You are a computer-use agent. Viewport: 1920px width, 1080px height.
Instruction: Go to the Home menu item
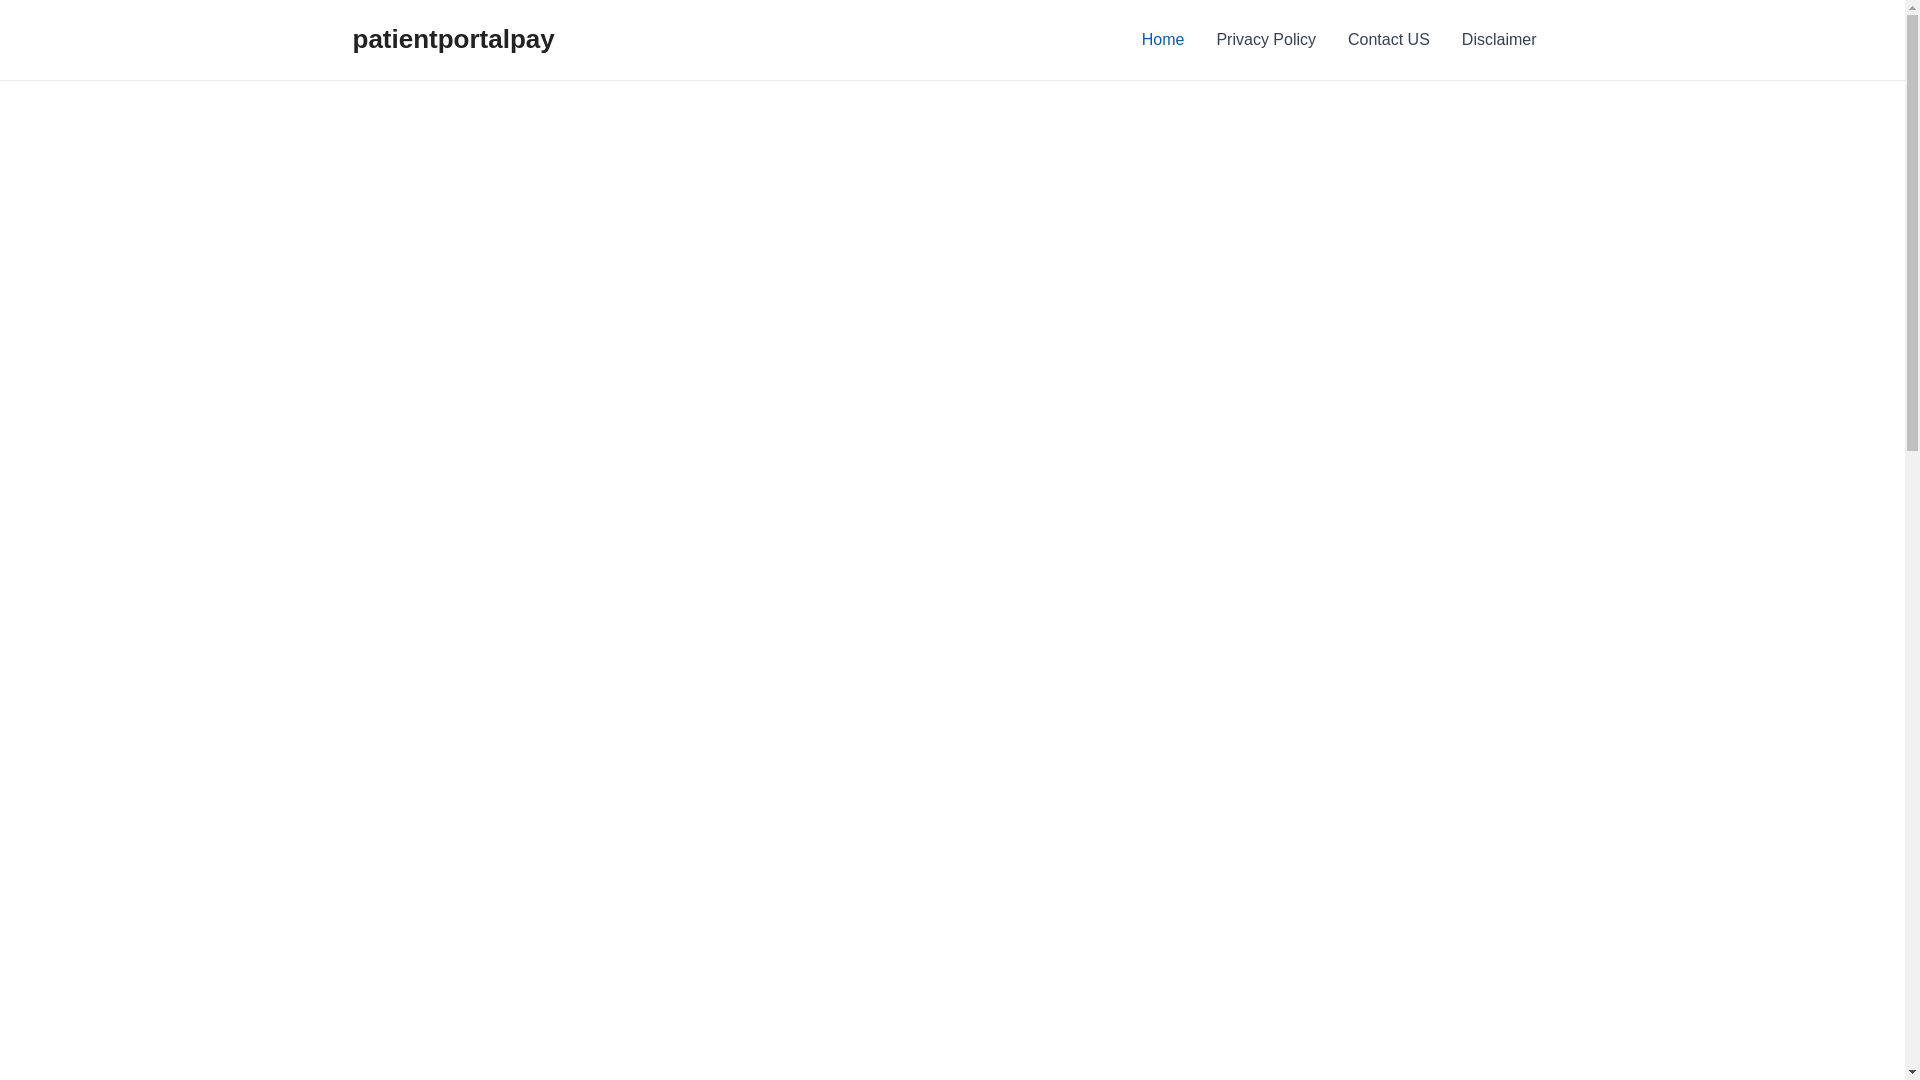click(1162, 40)
